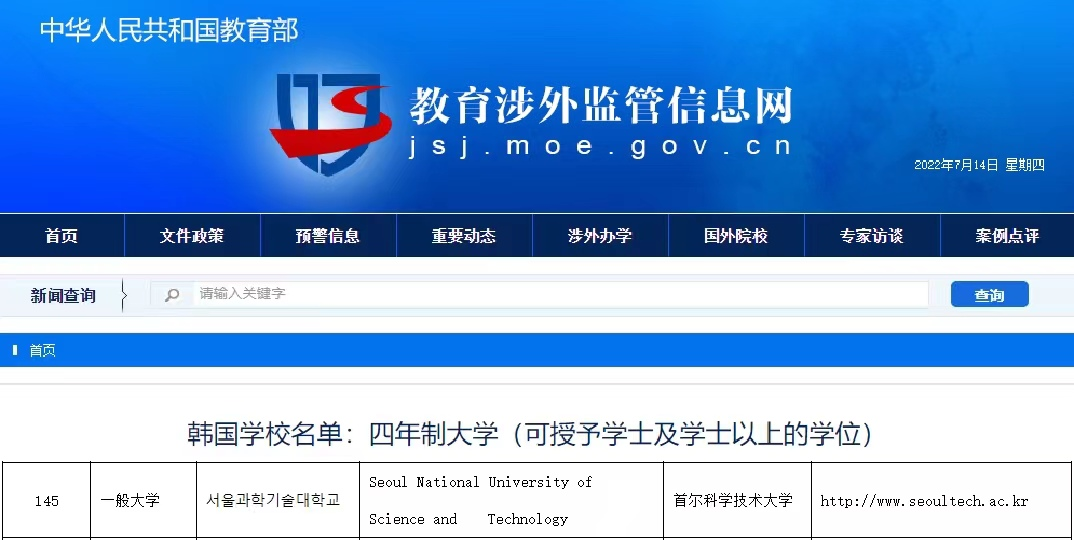Click the 首页 breadcrumb link
The height and width of the screenshot is (540, 1074).
42,350
